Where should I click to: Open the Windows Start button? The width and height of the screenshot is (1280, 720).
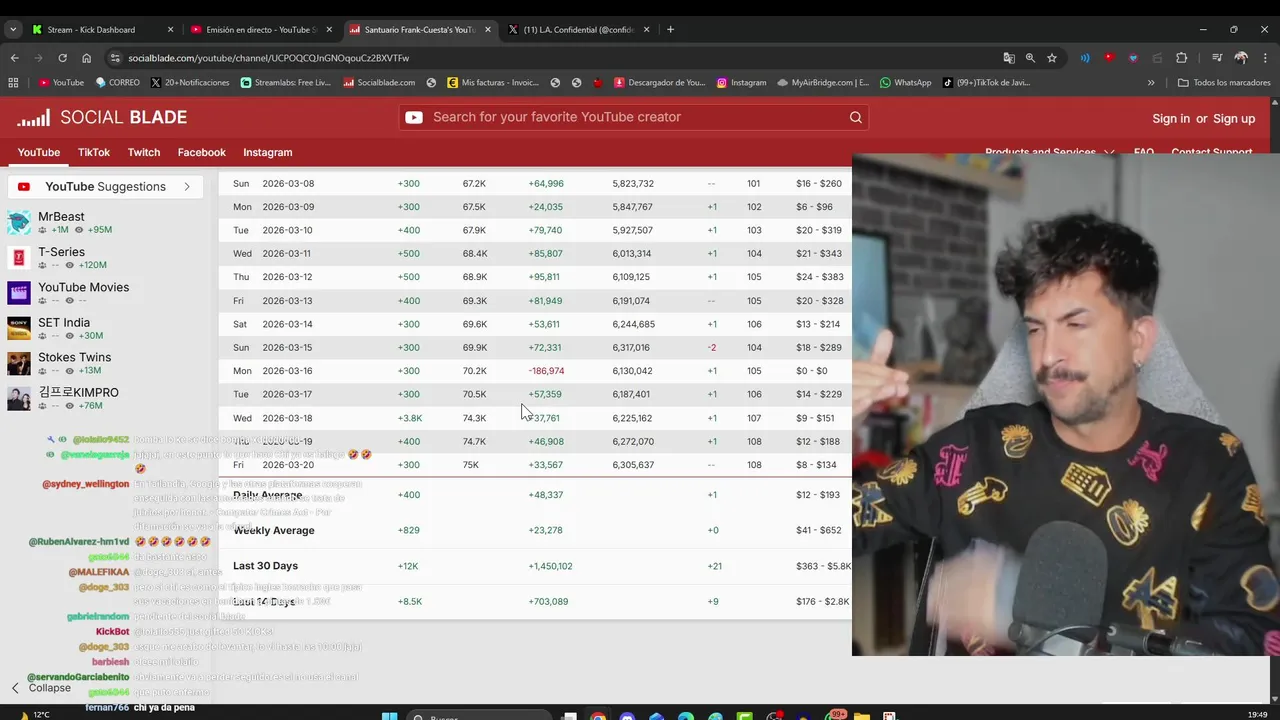tap(390, 716)
